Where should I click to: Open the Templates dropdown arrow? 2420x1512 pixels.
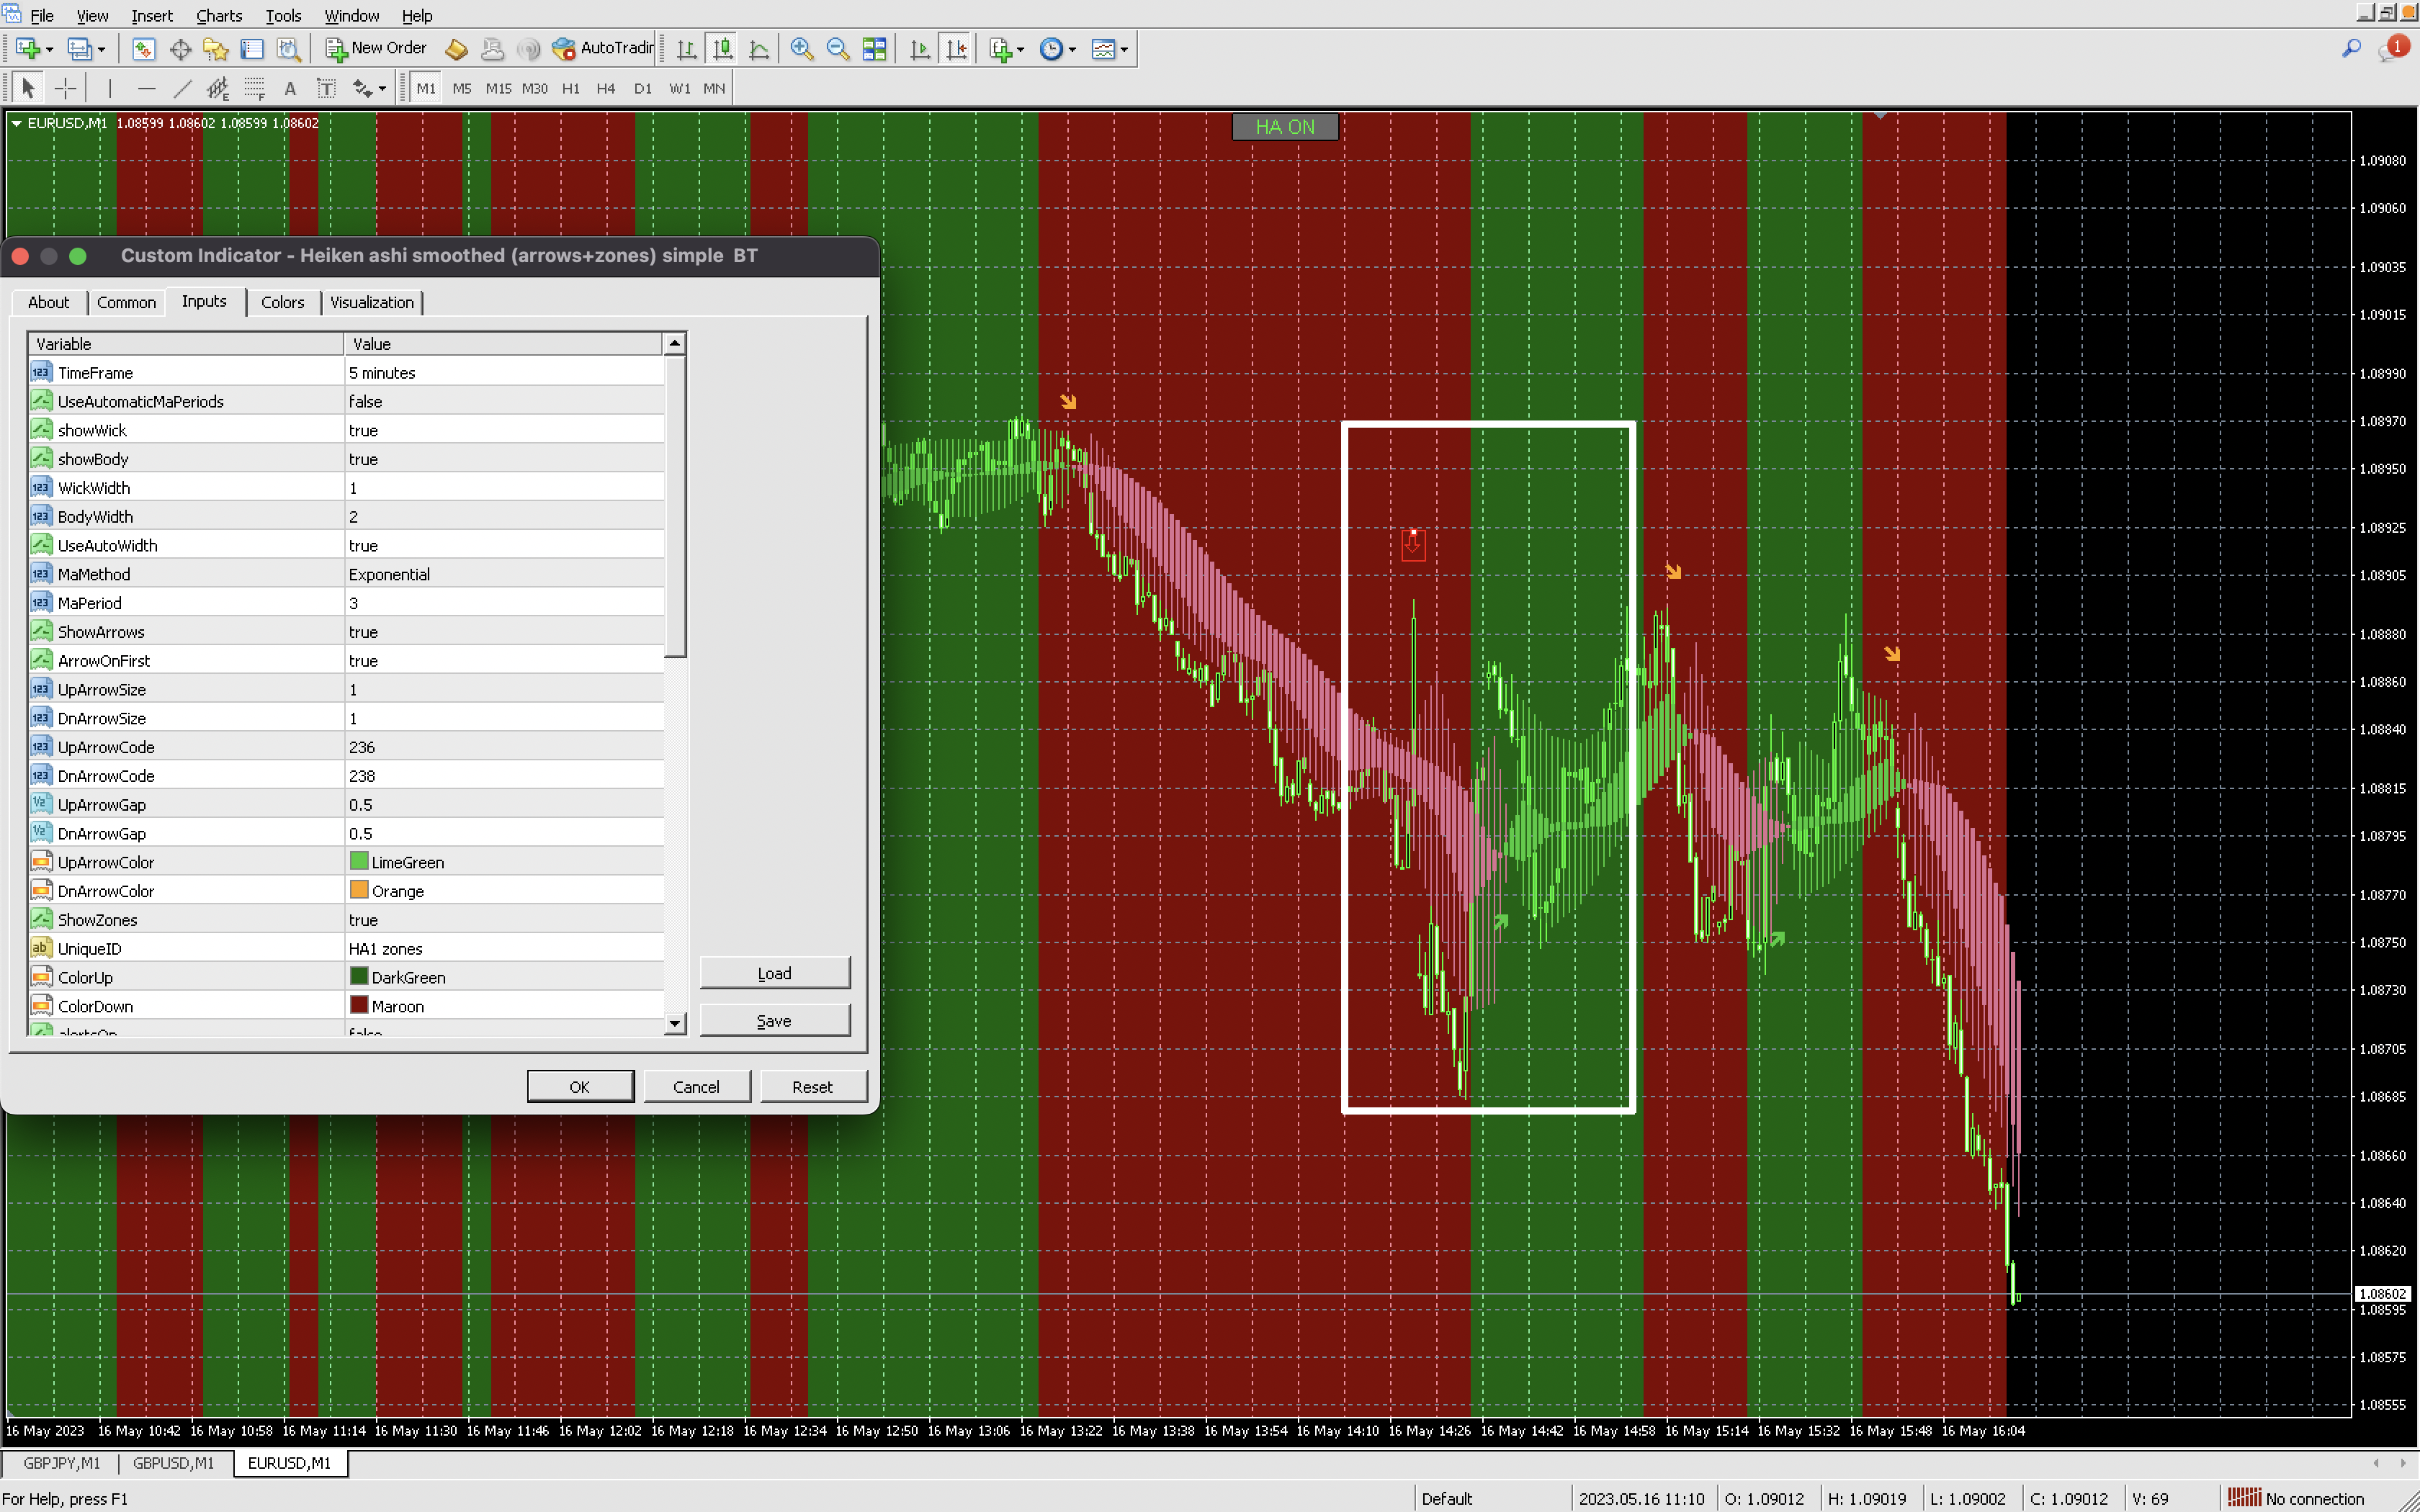coord(1124,48)
